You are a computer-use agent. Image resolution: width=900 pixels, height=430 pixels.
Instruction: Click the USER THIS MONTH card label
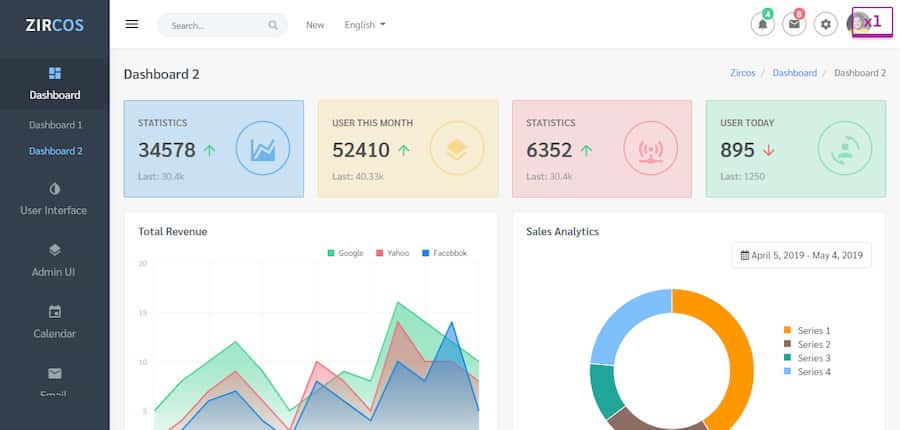(x=373, y=123)
